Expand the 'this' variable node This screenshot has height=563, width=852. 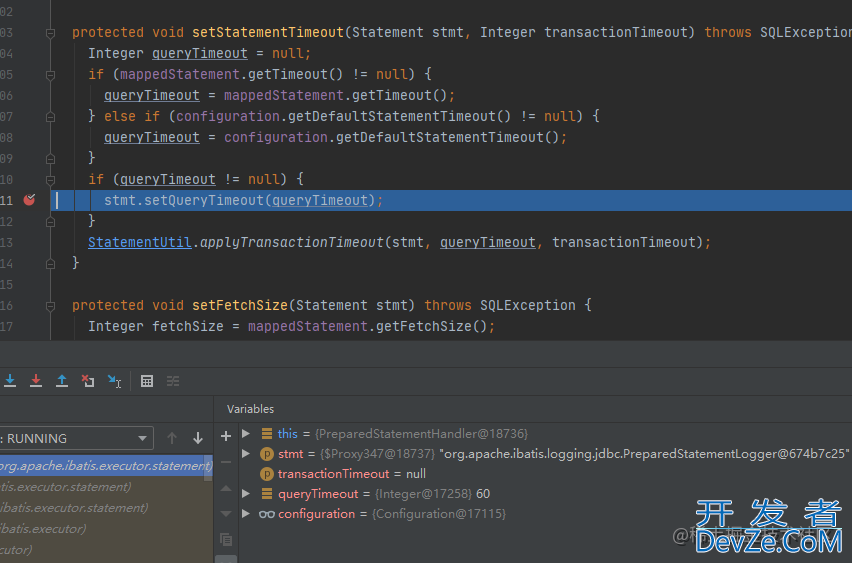click(246, 433)
